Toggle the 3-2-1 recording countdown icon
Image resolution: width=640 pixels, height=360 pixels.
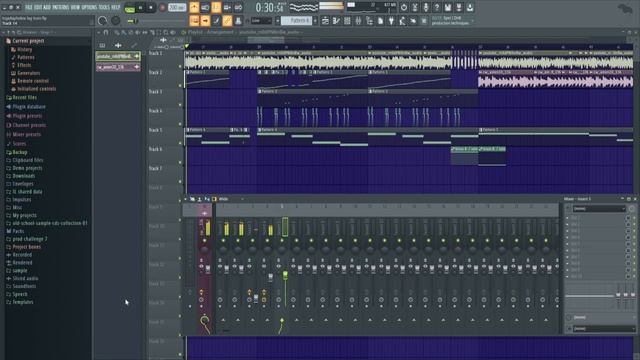click(x=216, y=7)
